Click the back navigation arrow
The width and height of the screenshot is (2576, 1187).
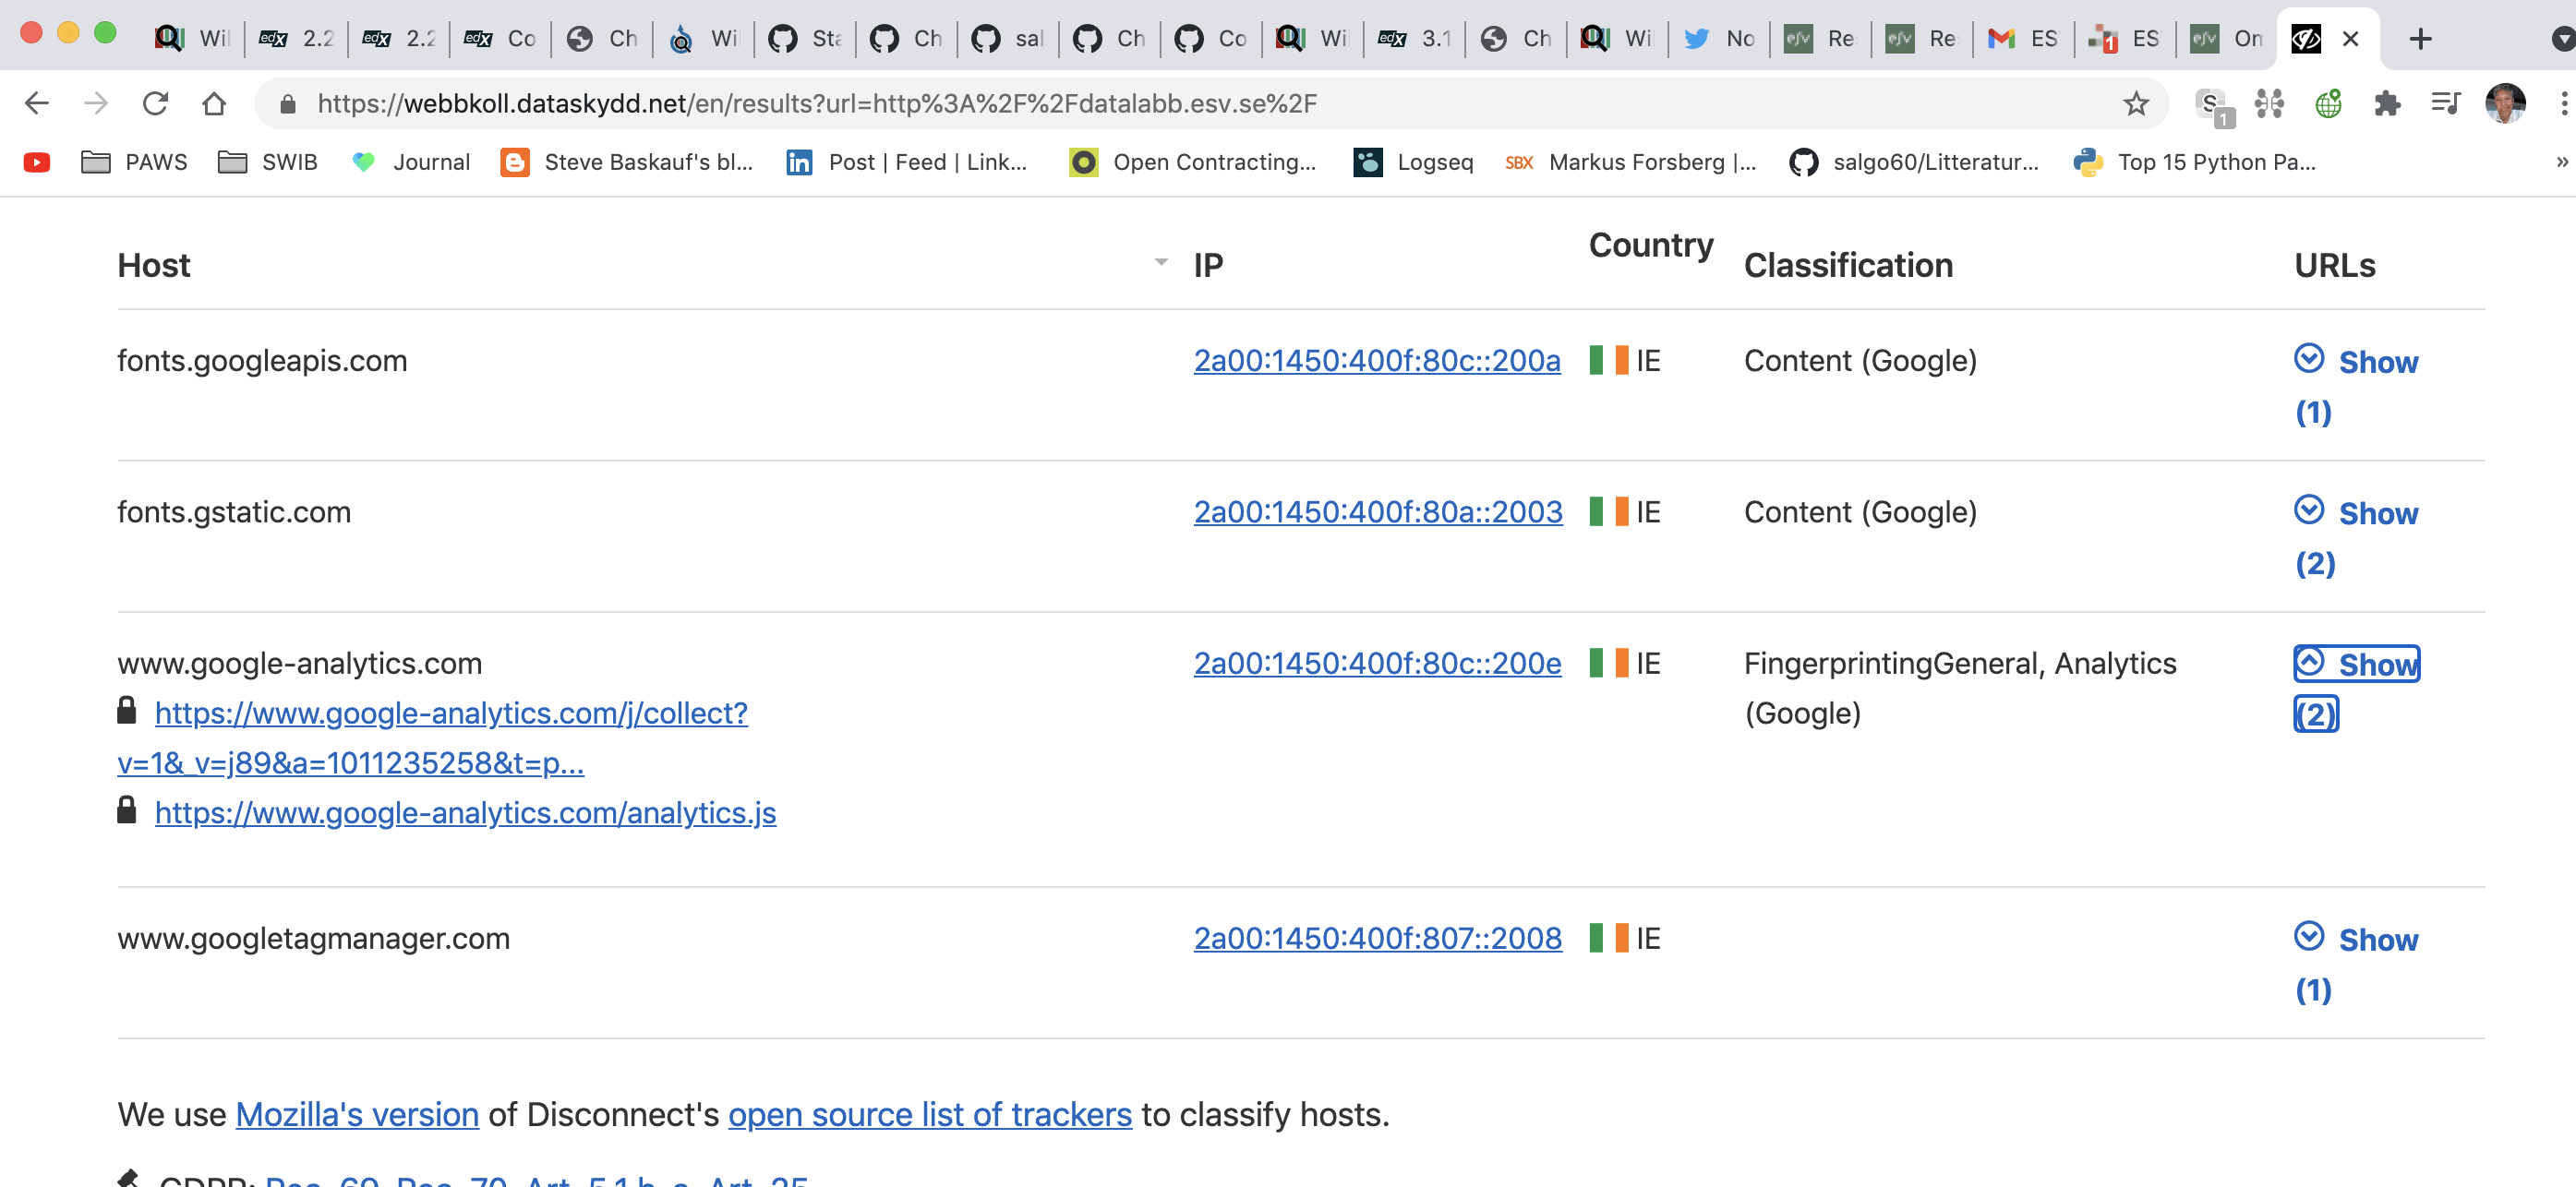point(37,103)
